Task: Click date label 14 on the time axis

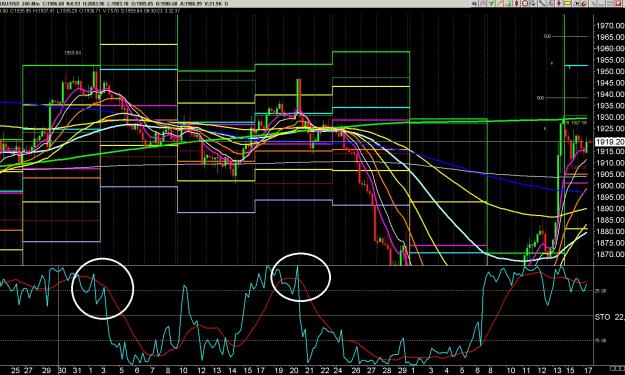Action: 232,371
